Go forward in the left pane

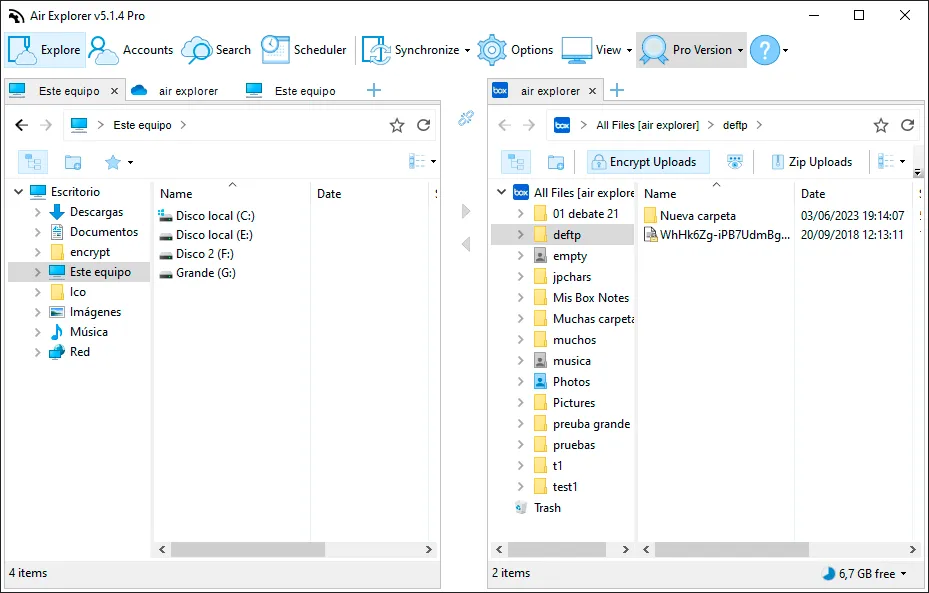pos(46,125)
